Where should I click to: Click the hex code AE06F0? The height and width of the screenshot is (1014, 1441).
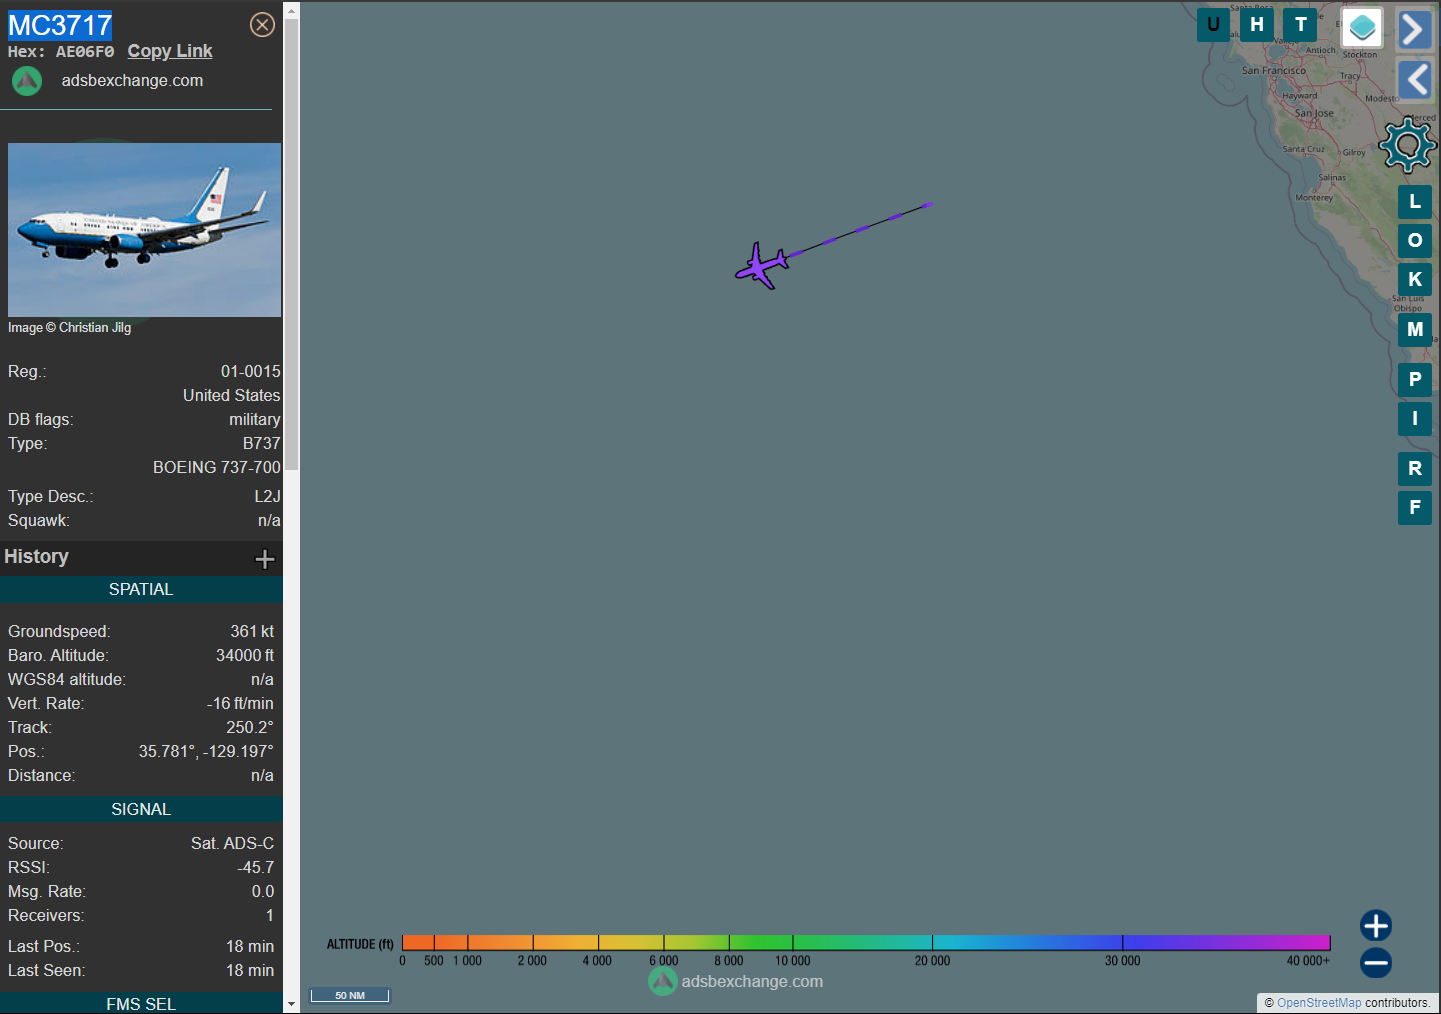coord(85,52)
